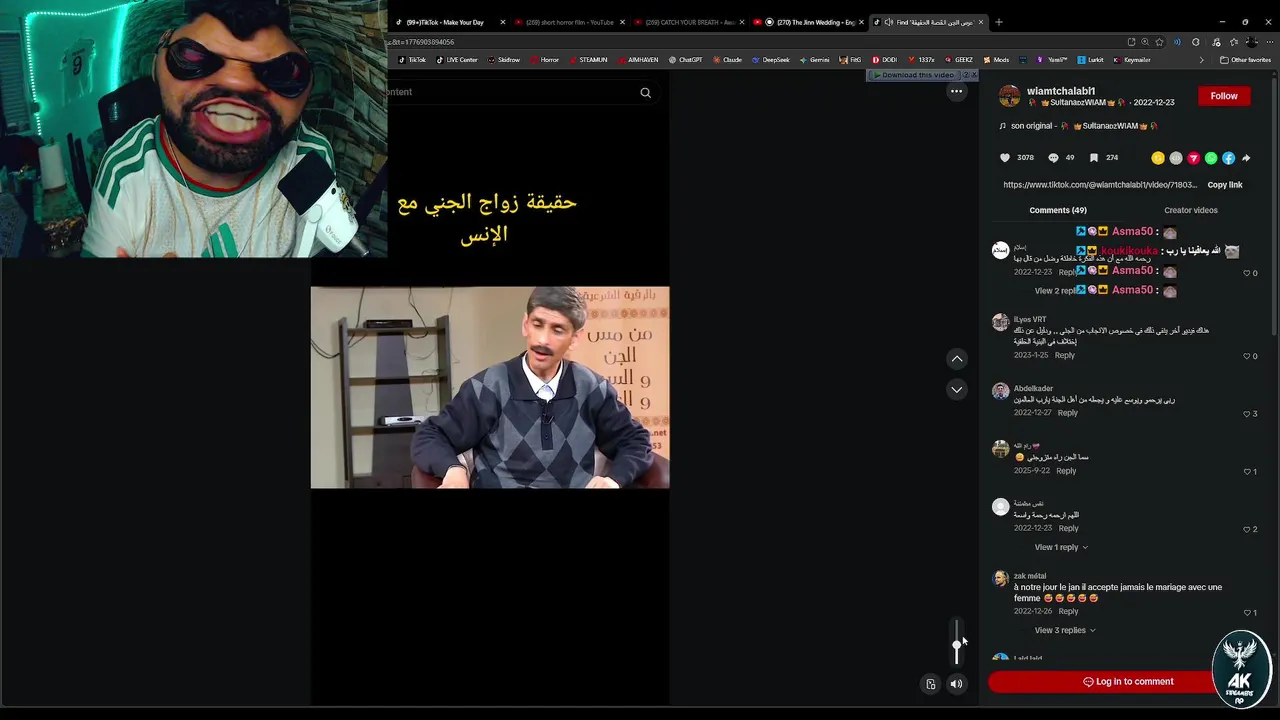Open the Keymailer bookmark

coord(1131,60)
